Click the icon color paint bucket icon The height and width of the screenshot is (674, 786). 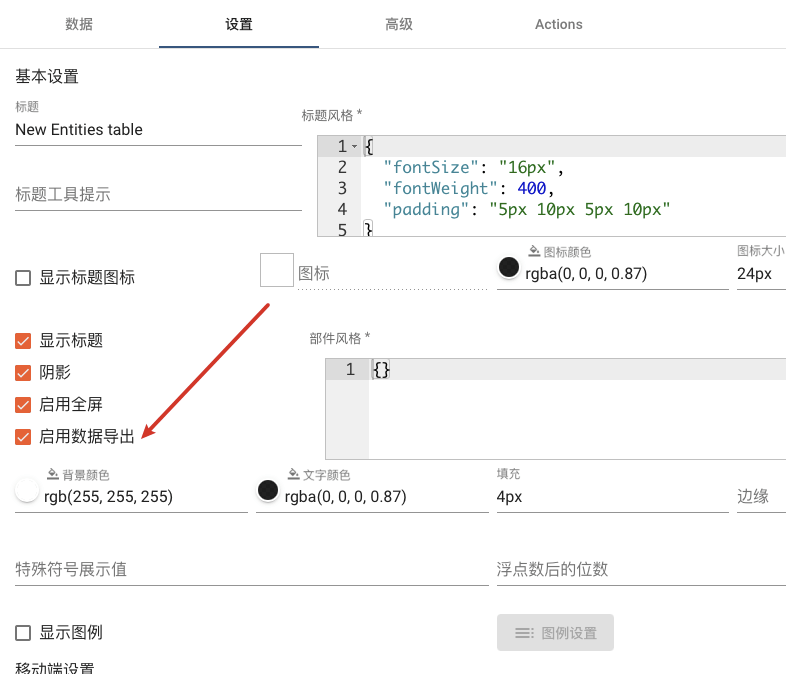[534, 251]
